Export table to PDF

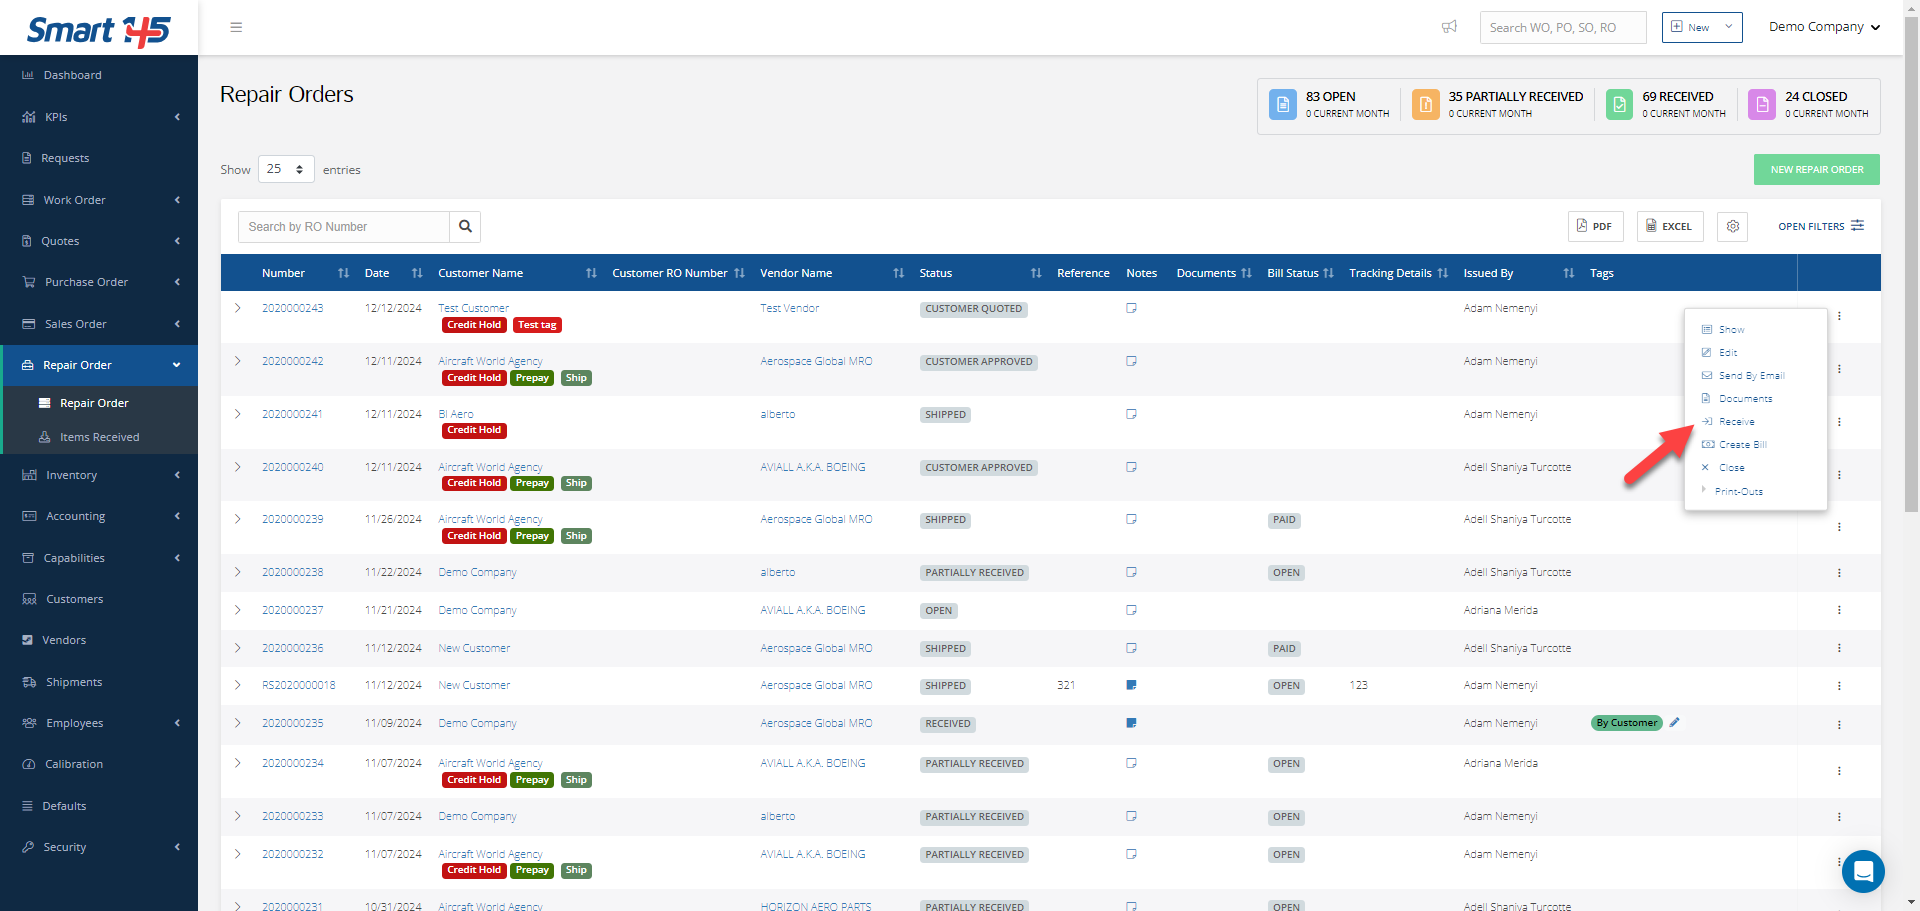[x=1595, y=227]
